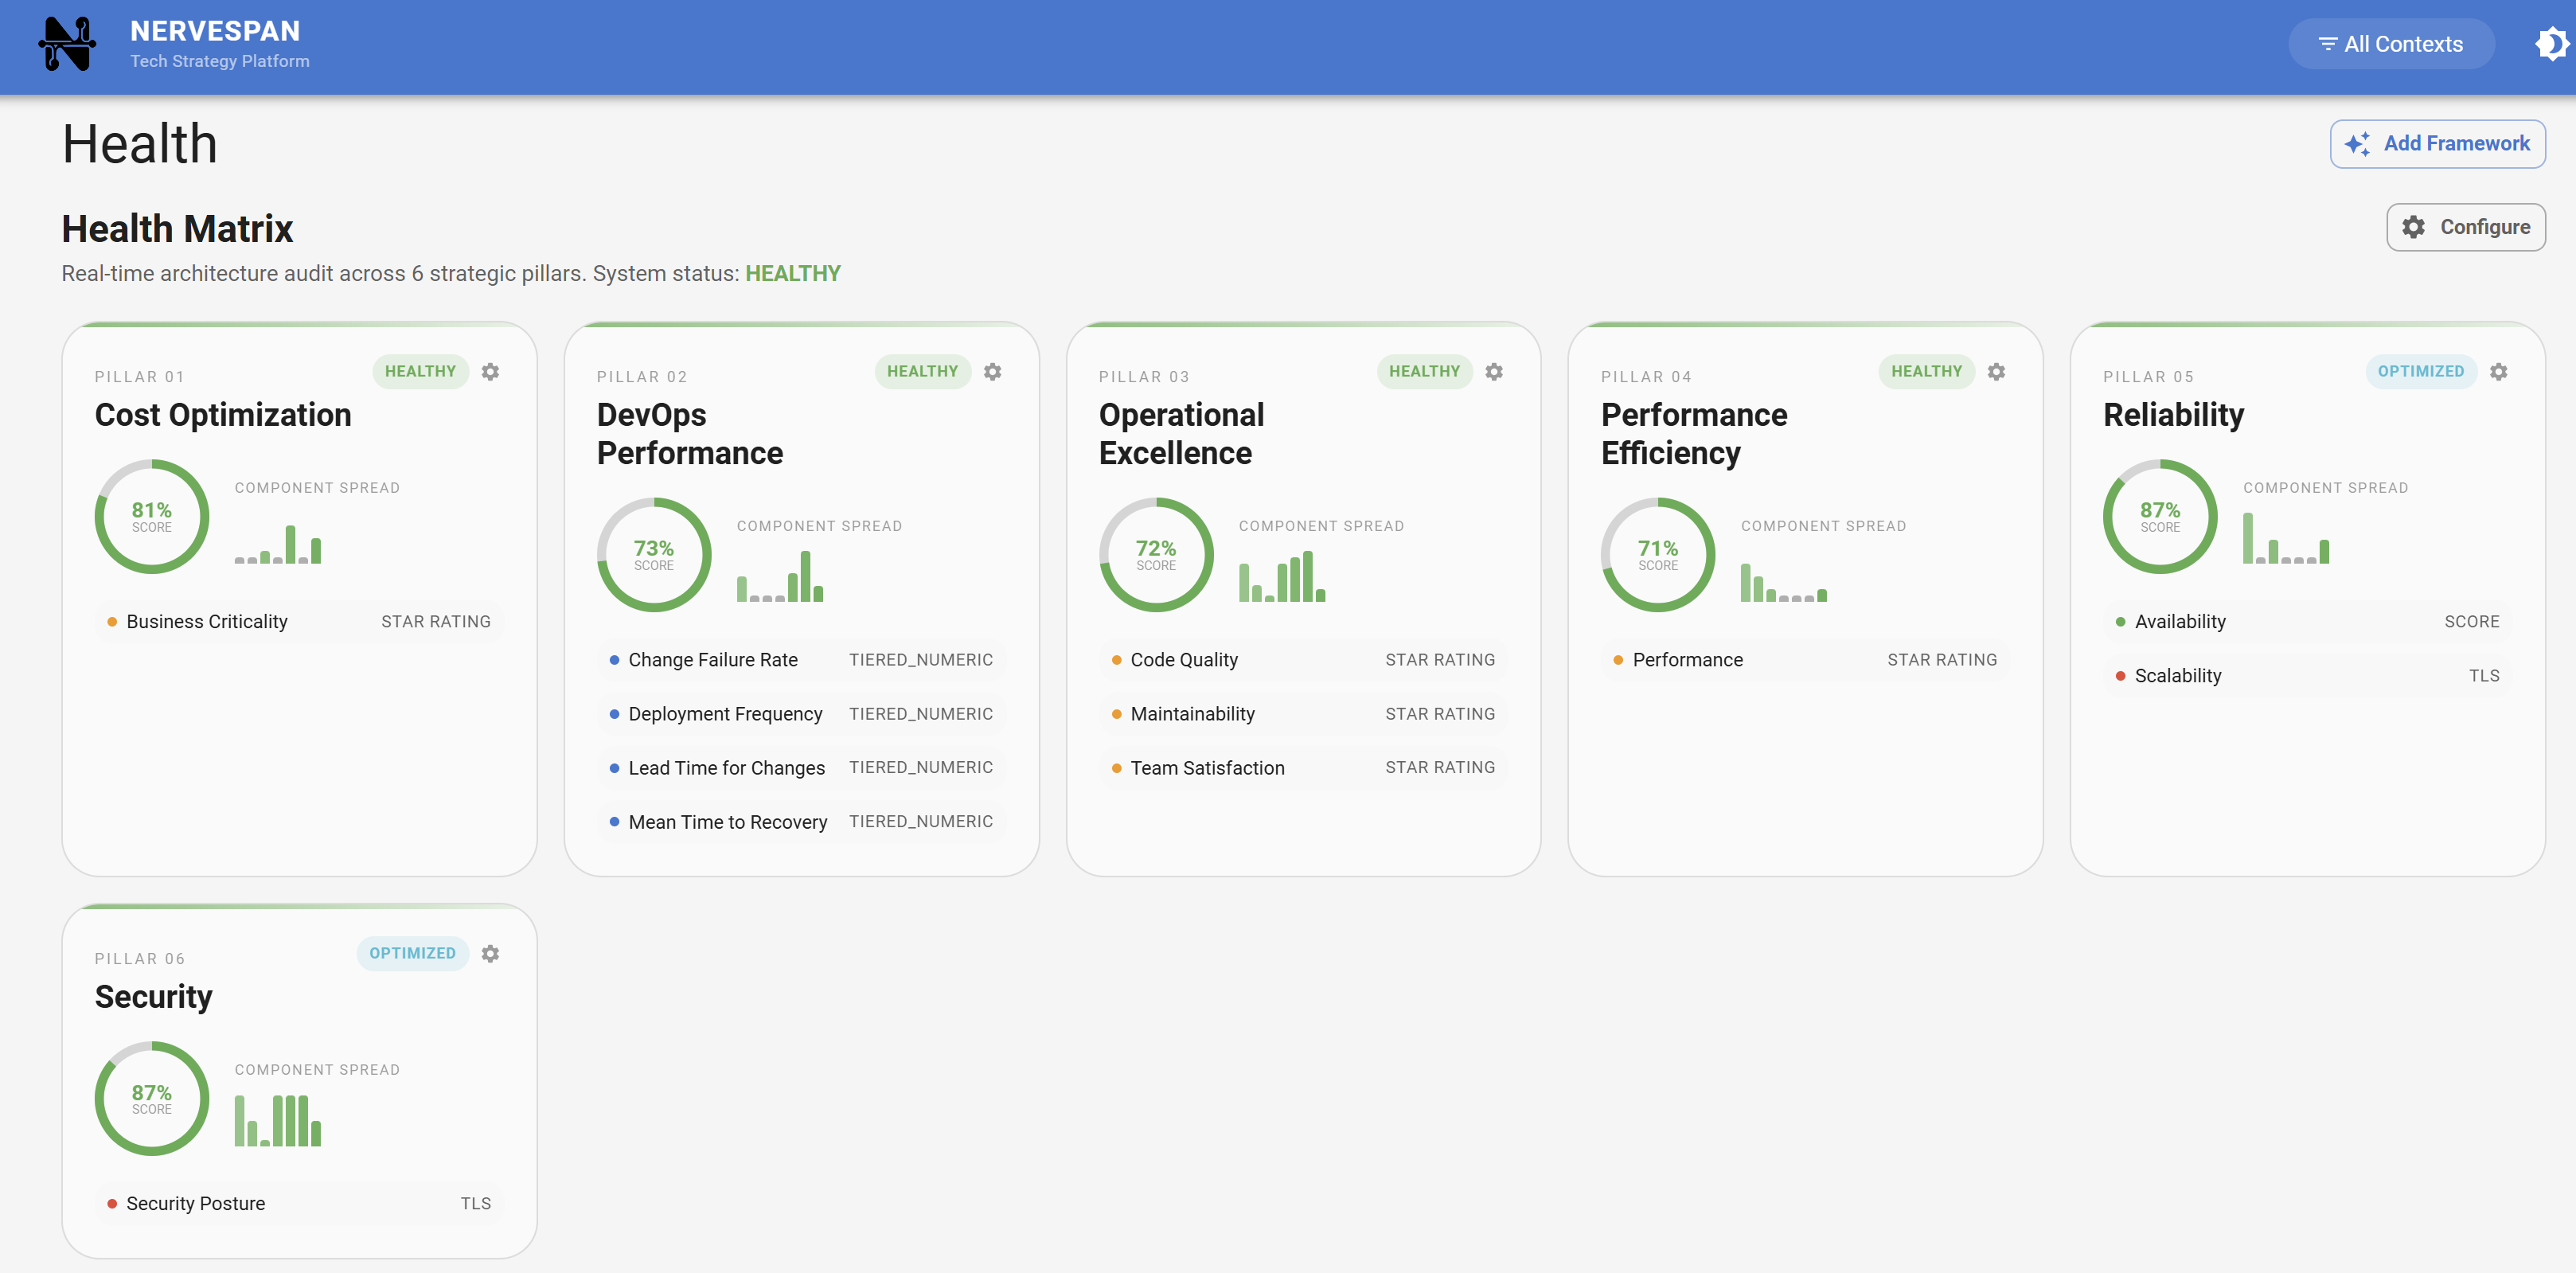Click DevOps Performance component spread chart

coord(780,578)
